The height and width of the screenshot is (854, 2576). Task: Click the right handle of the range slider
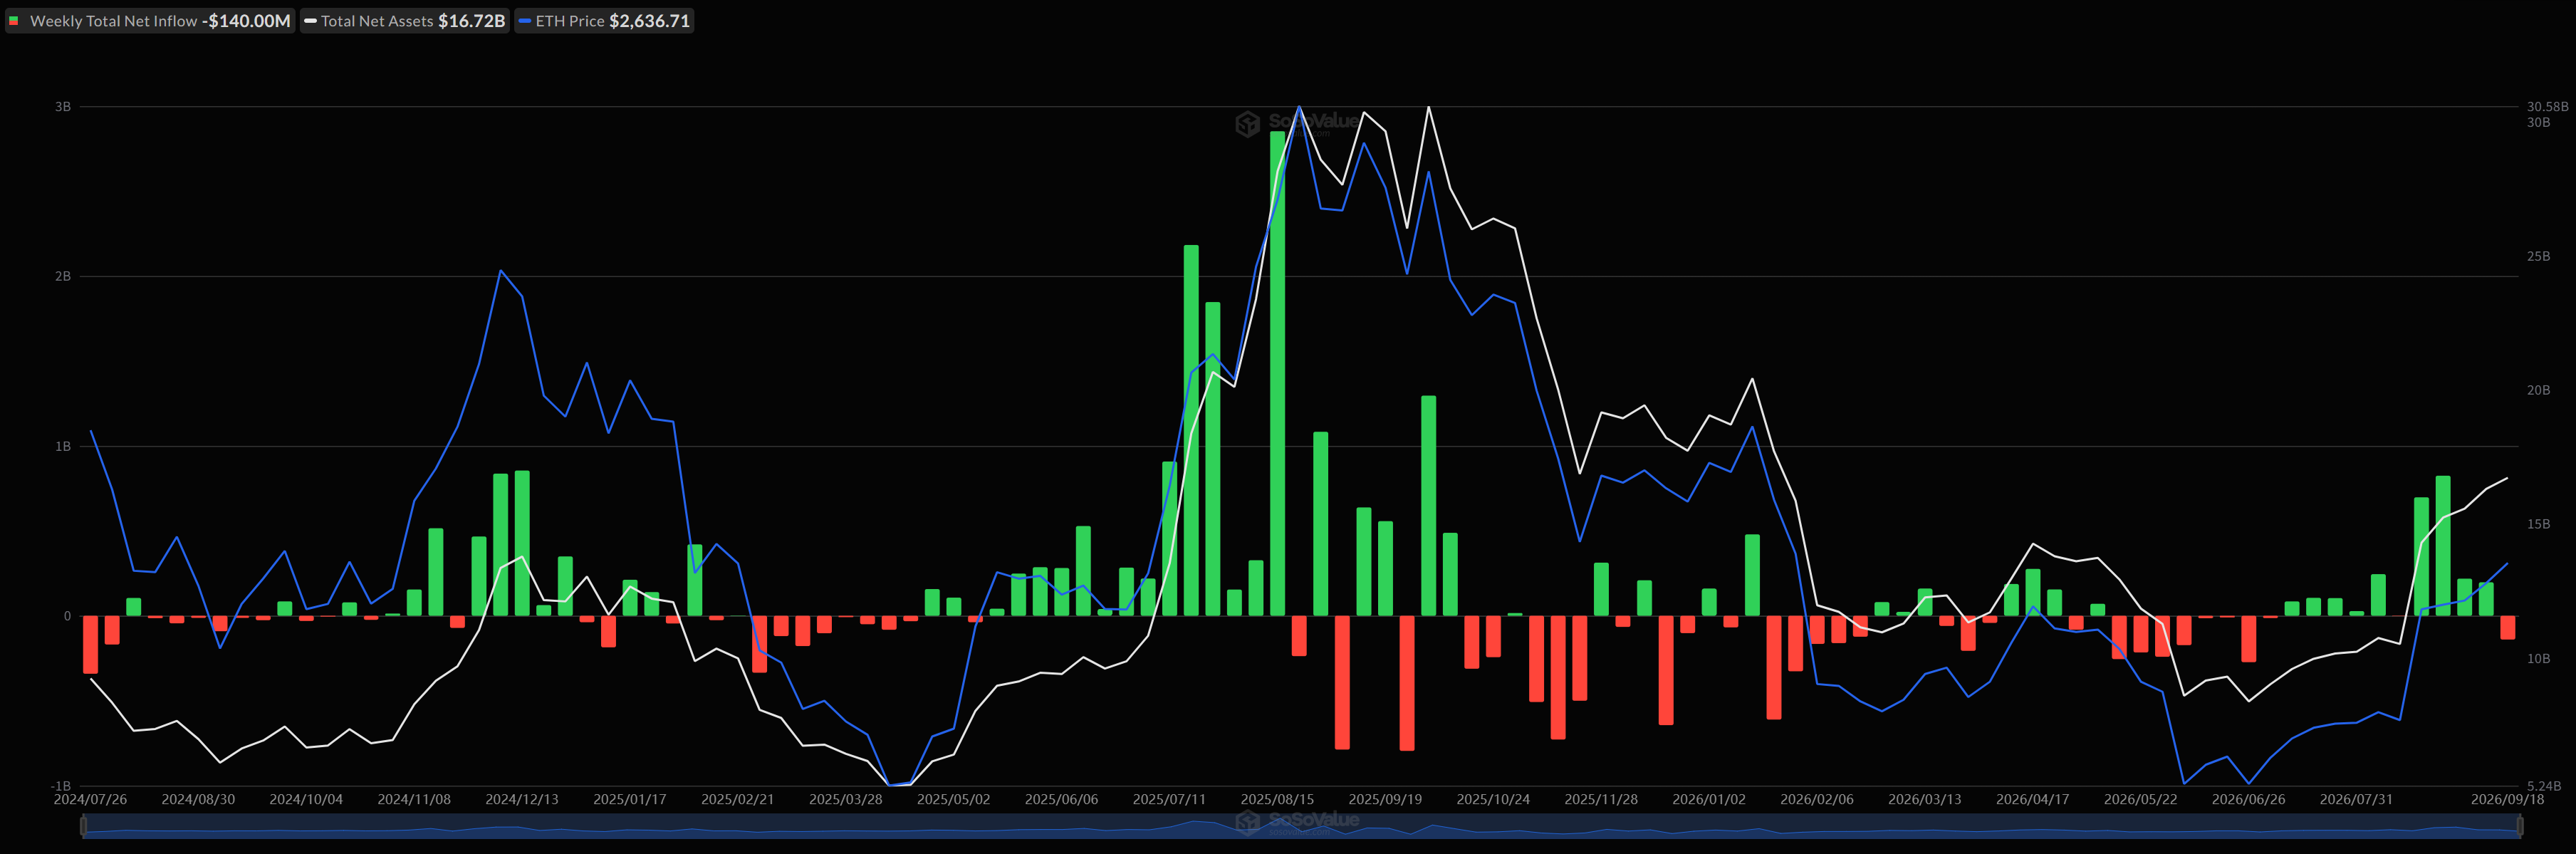click(x=2519, y=826)
